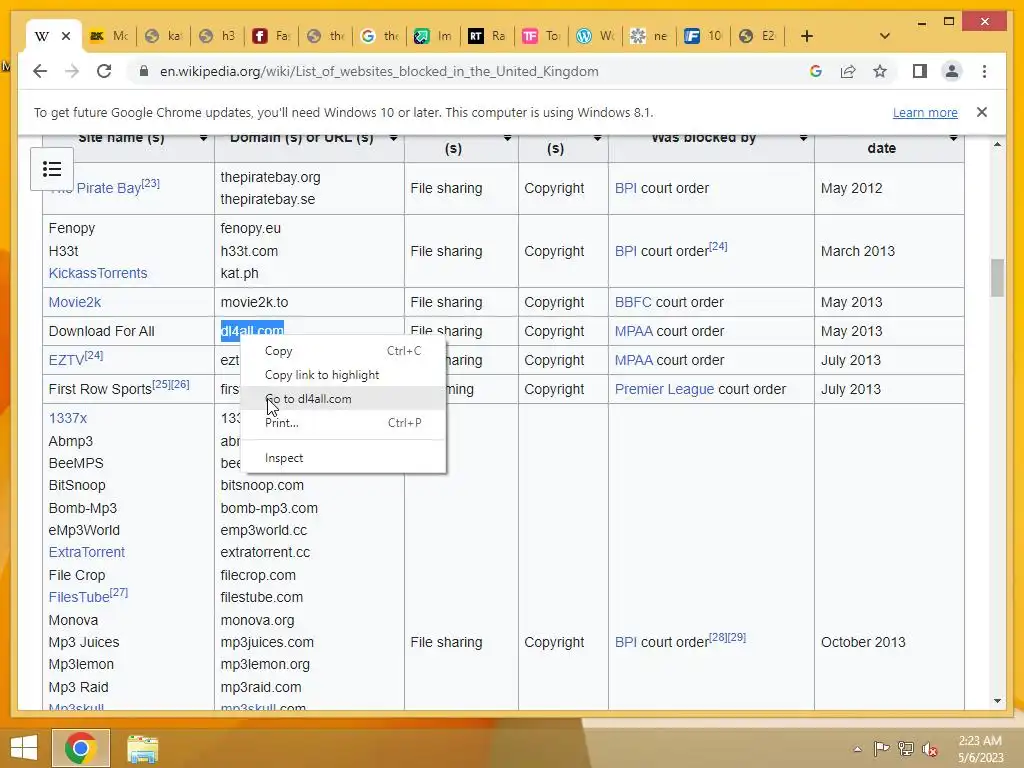Sort by Was blocked by column arrows
The height and width of the screenshot is (768, 1024).
point(803,138)
